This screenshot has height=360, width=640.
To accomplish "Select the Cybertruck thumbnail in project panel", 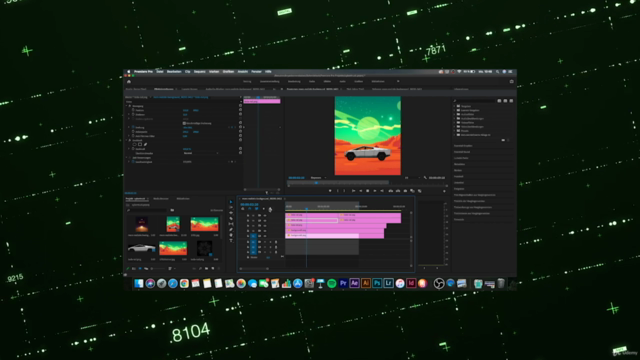I will tap(141, 248).
